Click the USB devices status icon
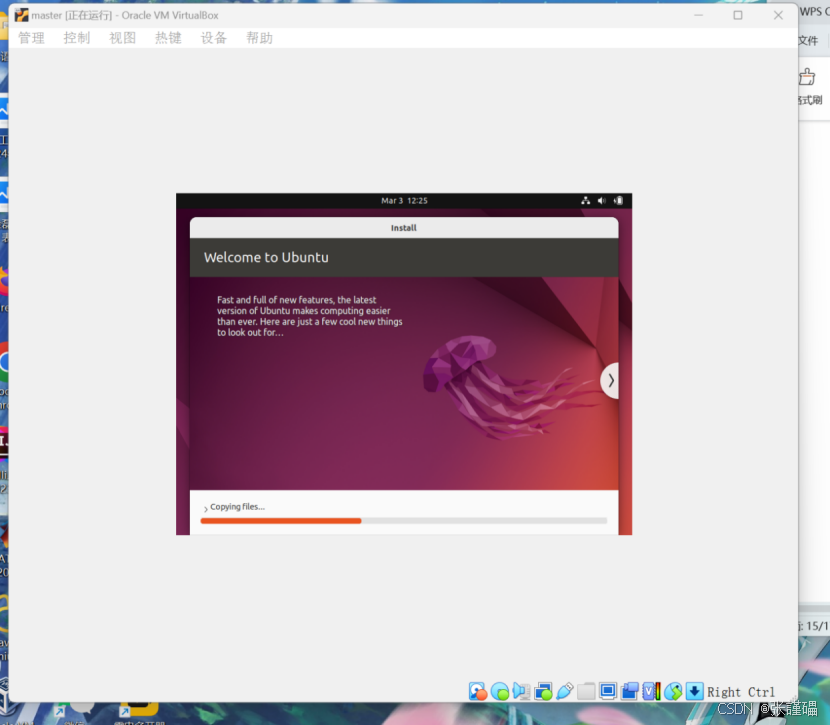Viewport: 830px width, 725px height. click(x=565, y=691)
